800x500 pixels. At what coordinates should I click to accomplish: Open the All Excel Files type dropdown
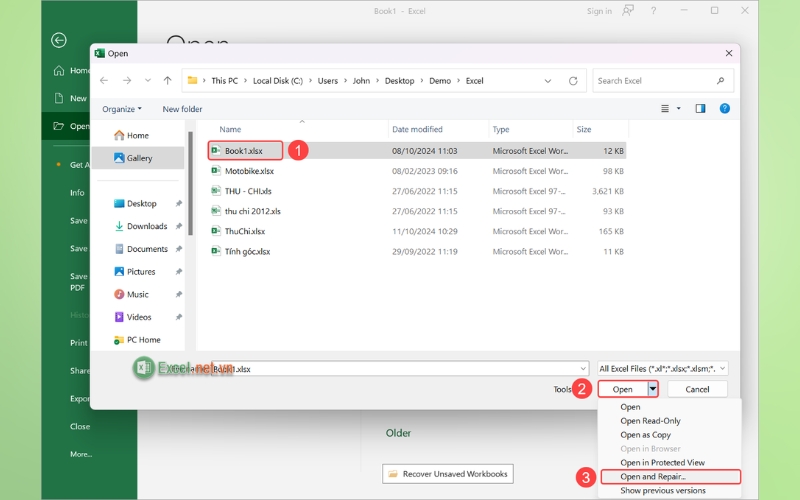click(662, 368)
